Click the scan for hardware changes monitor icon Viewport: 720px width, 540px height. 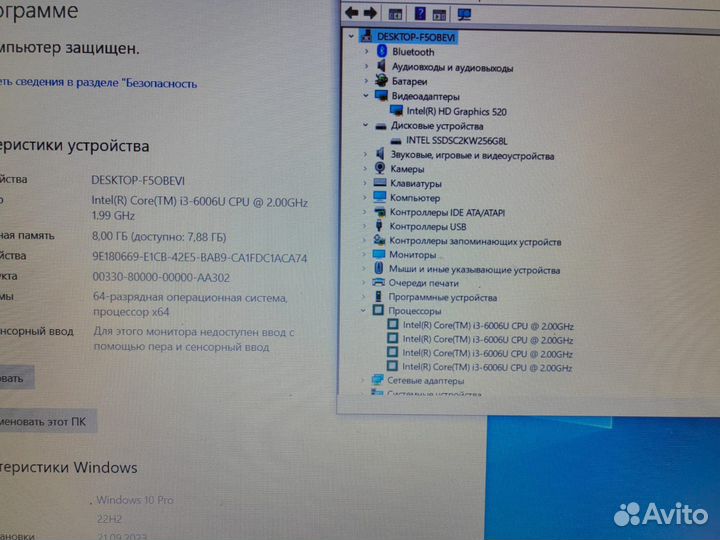click(x=464, y=15)
